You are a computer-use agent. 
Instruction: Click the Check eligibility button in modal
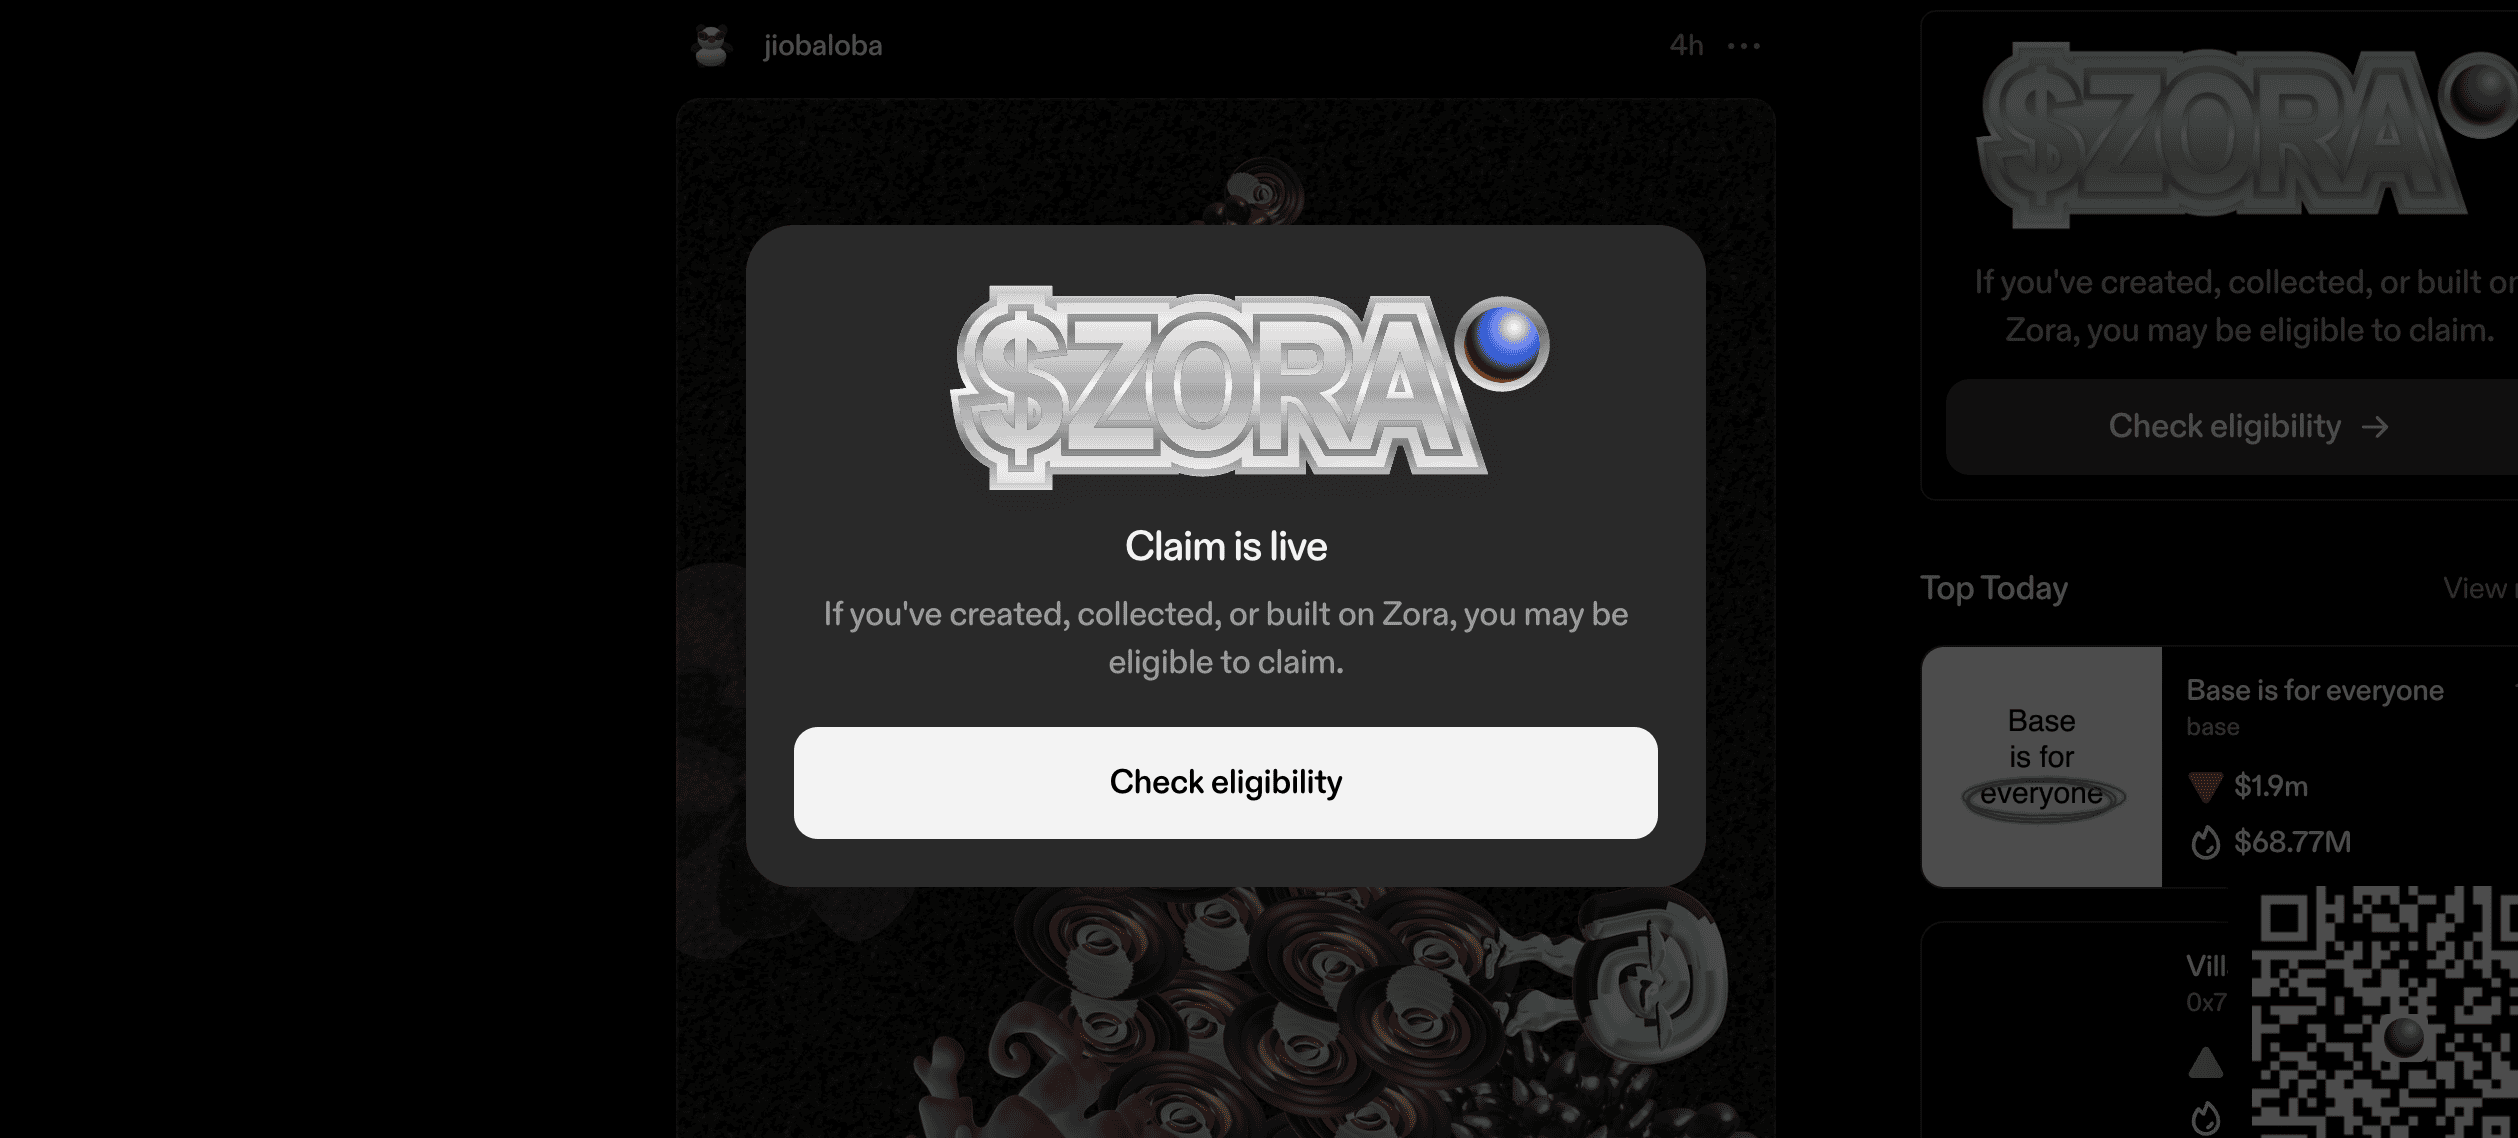[x=1225, y=782]
